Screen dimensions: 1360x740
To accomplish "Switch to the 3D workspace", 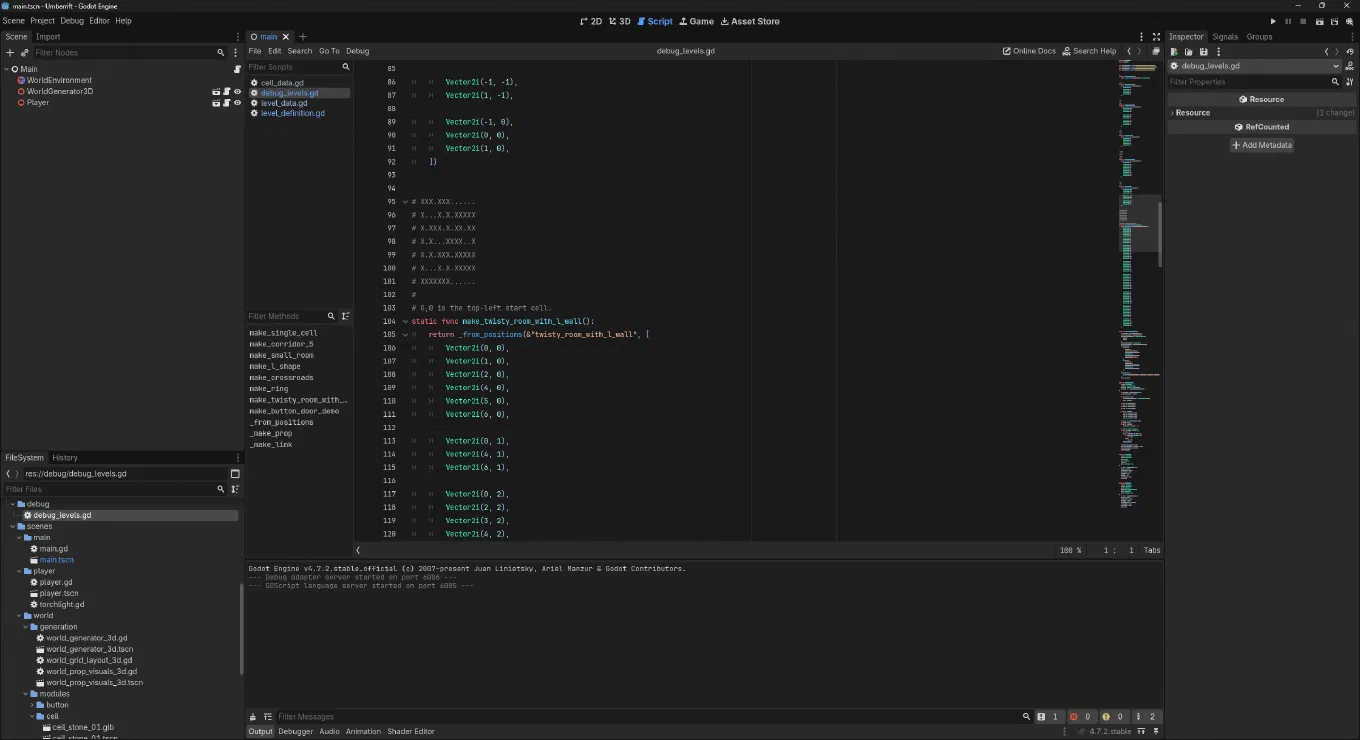I will click(x=620, y=21).
